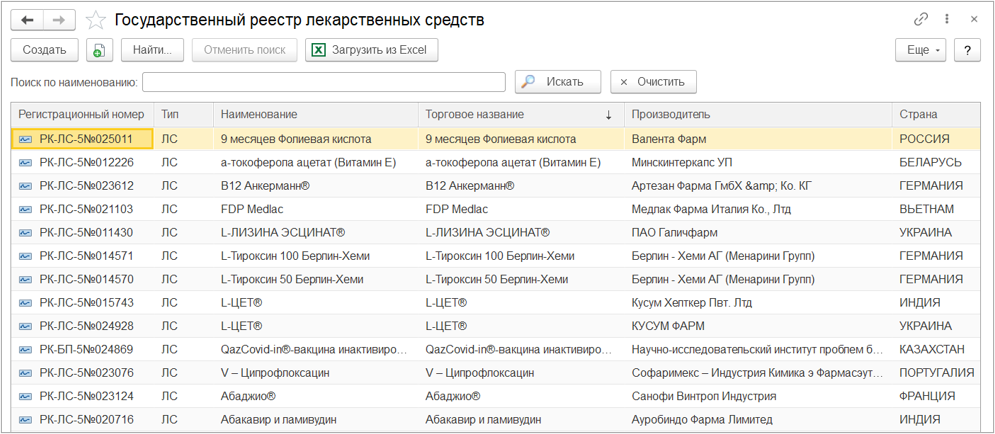This screenshot has width=995, height=434.
Task: Select registration number РК-ЛС-5№012226
Action: click(86, 162)
